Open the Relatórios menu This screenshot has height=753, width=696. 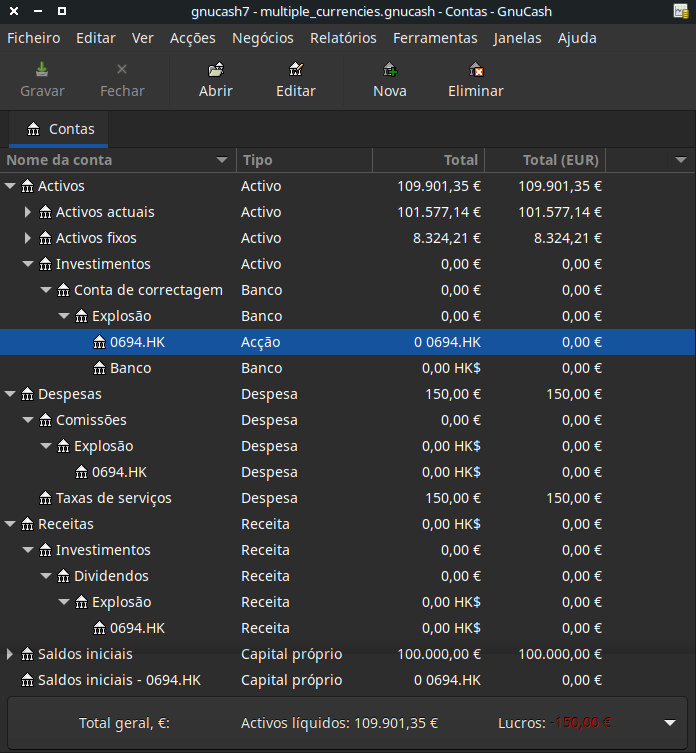[x=343, y=38]
